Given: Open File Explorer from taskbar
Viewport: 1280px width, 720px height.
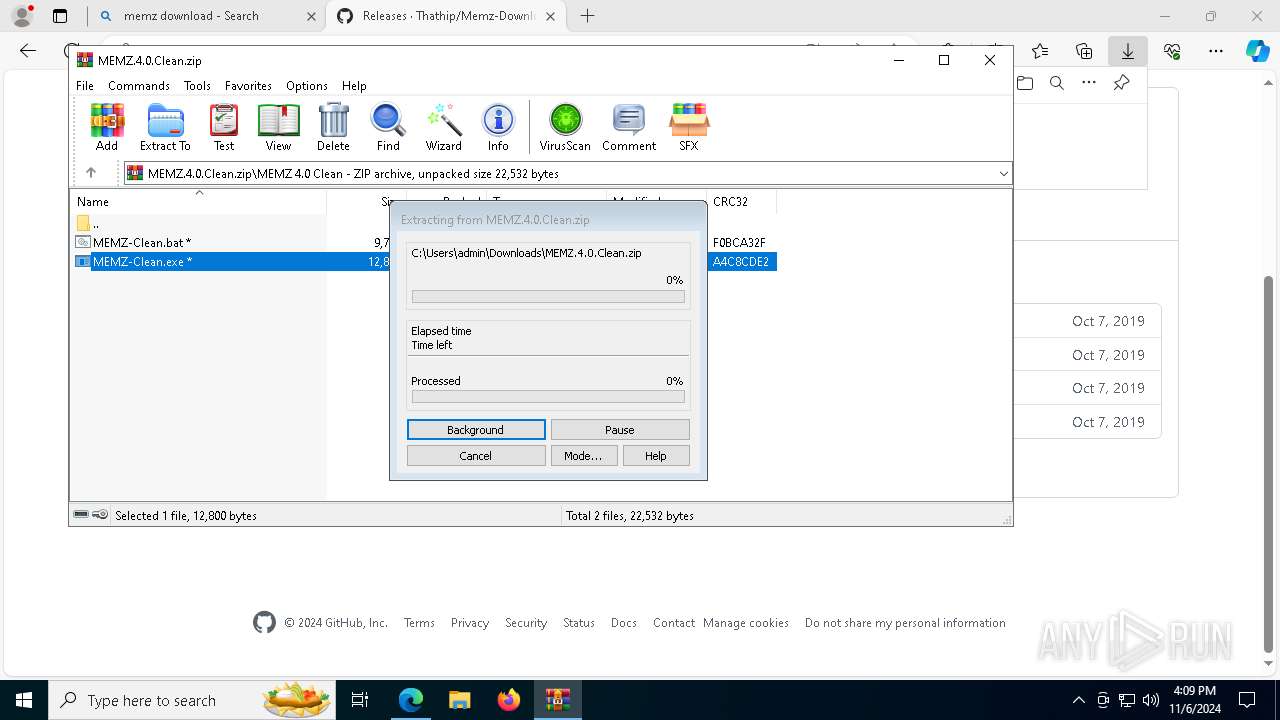Looking at the screenshot, I should point(459,700).
